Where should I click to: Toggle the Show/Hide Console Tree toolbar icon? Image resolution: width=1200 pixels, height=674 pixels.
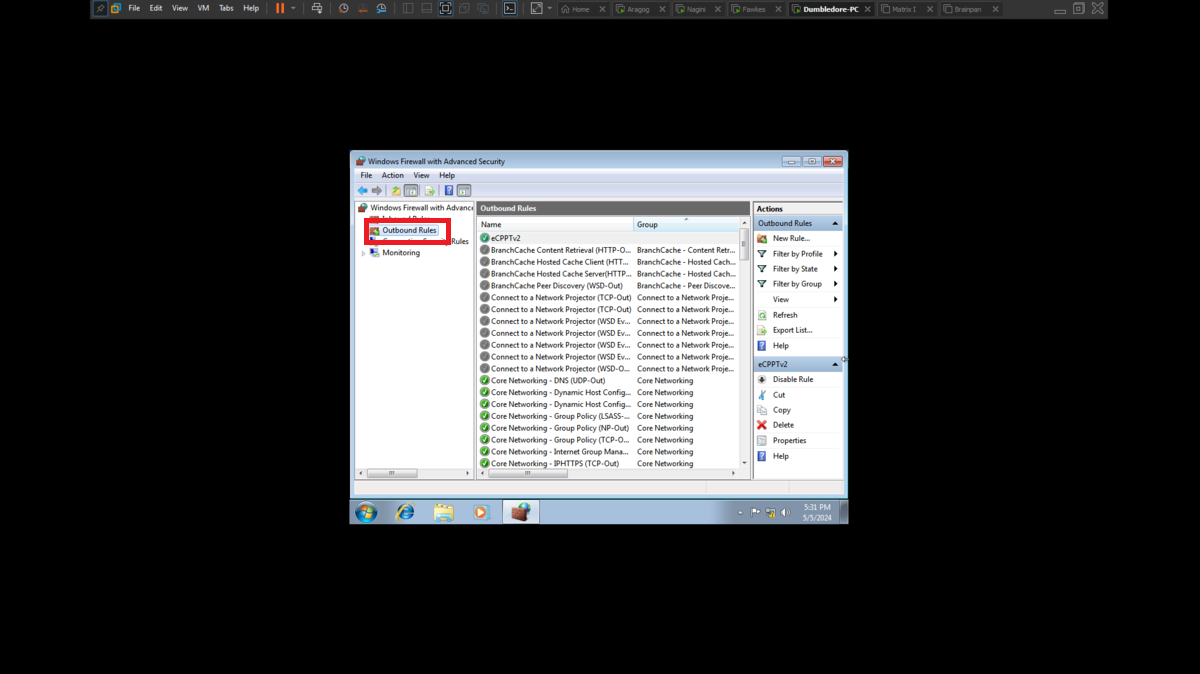coord(411,190)
